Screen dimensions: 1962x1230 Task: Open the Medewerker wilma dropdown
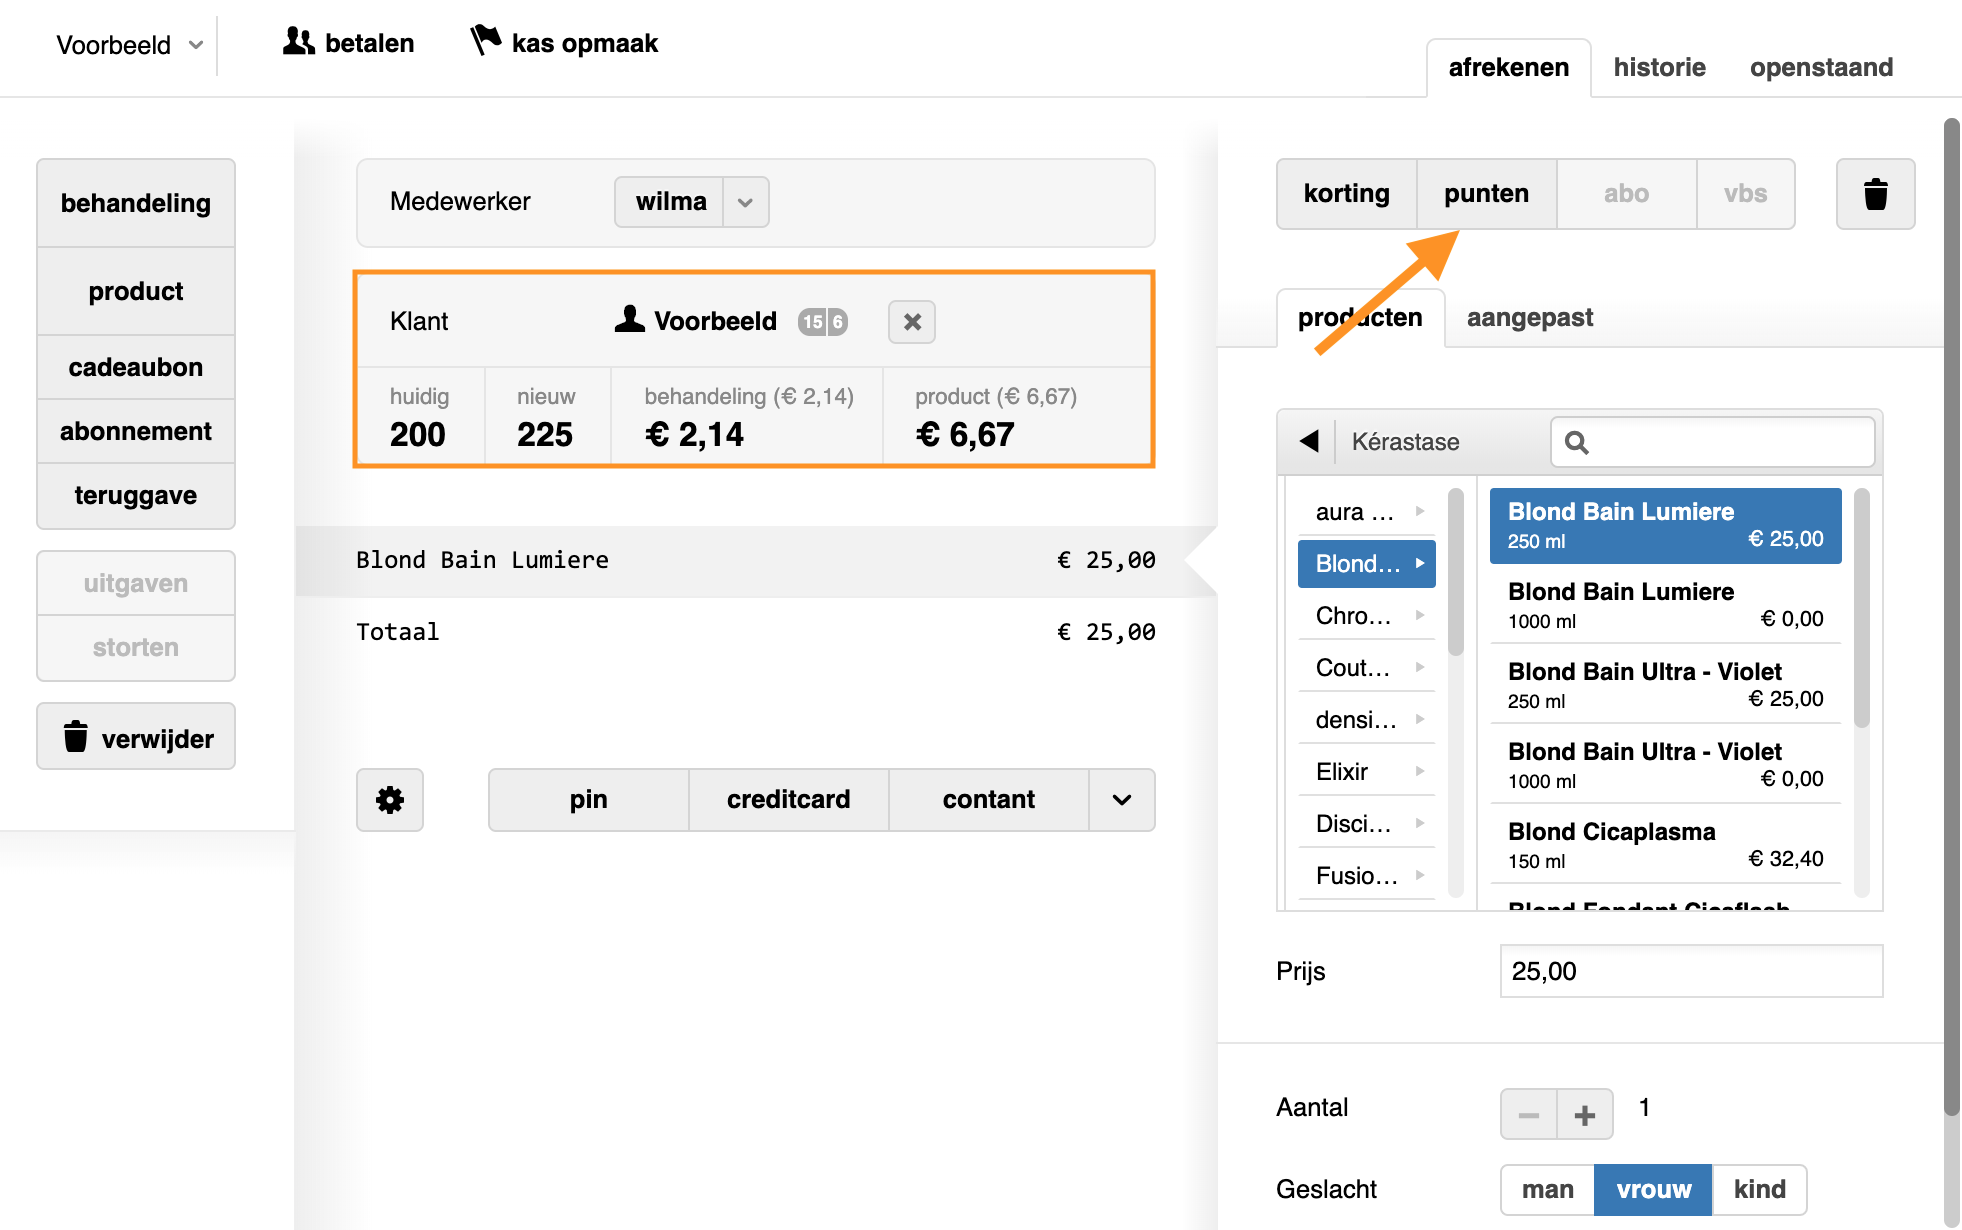[691, 202]
